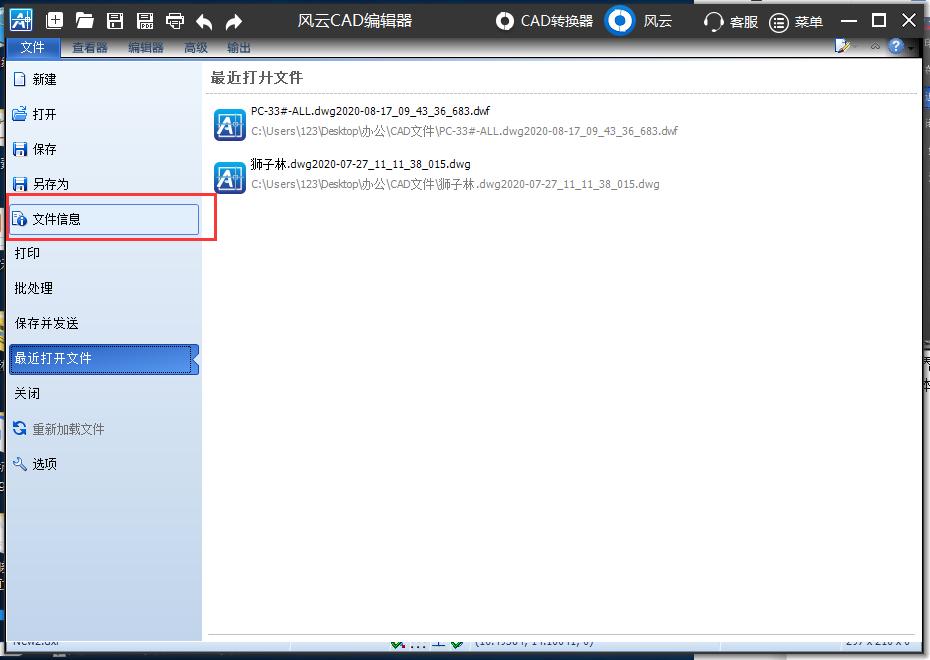Choose 新建 in the file menu
Image resolution: width=930 pixels, height=660 pixels.
104,79
